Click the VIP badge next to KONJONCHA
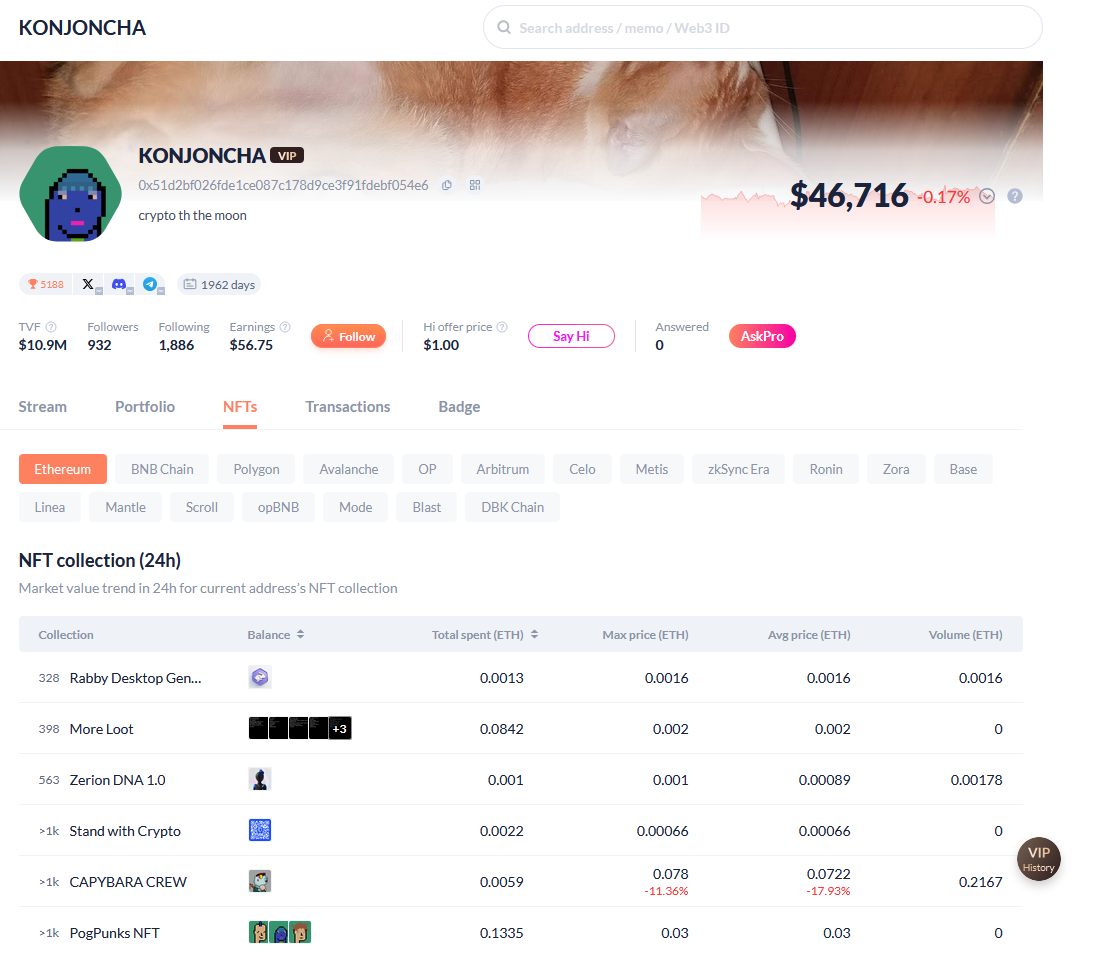Viewport: 1095px width, 957px height. [287, 156]
